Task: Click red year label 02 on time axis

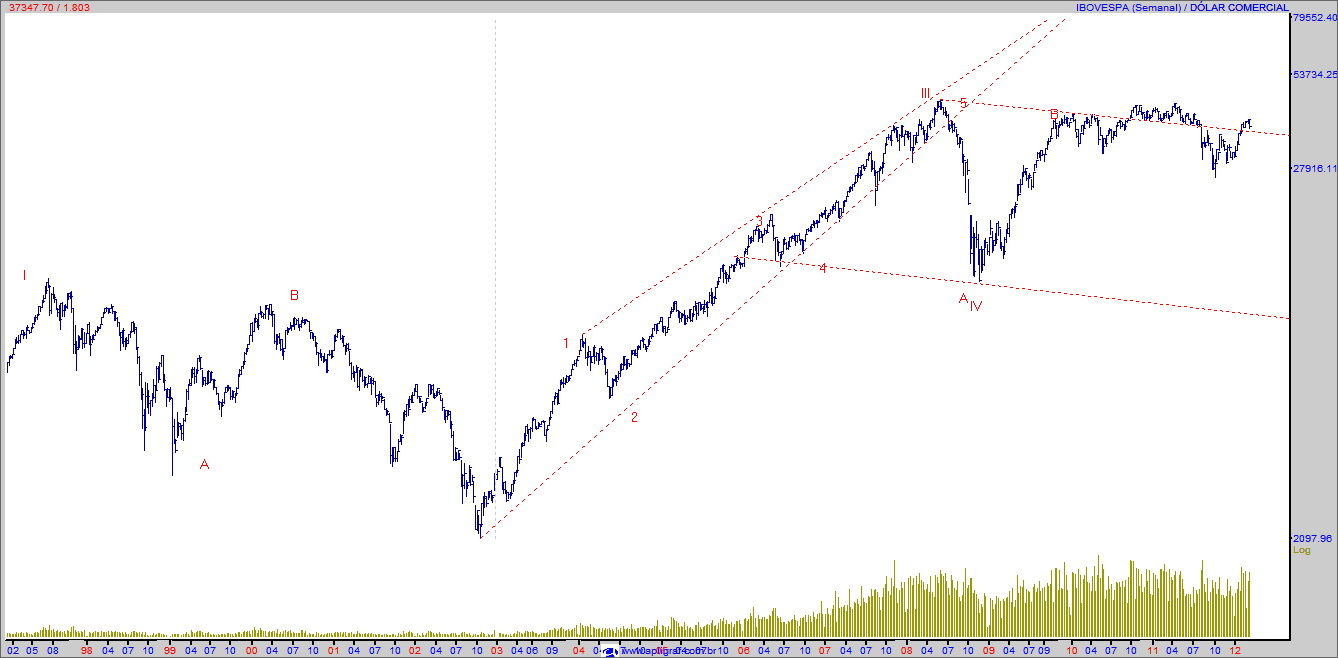Action: click(x=414, y=650)
